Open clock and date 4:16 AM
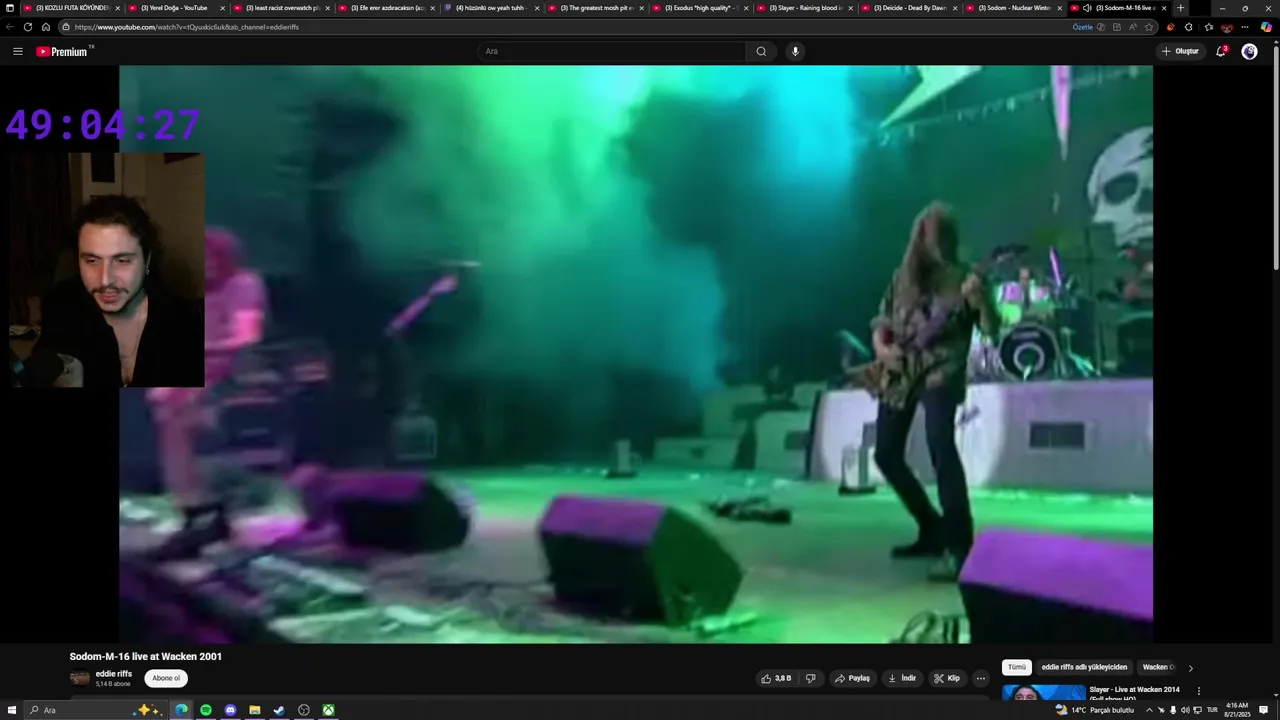Screen dimensions: 1280x720 (1237, 710)
